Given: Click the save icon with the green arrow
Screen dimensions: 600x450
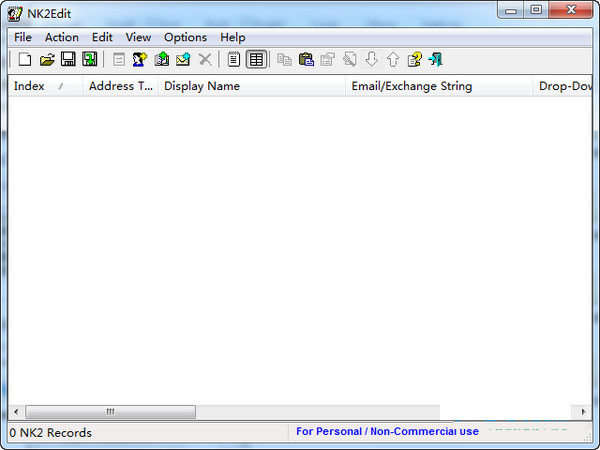Looking at the screenshot, I should [90, 59].
